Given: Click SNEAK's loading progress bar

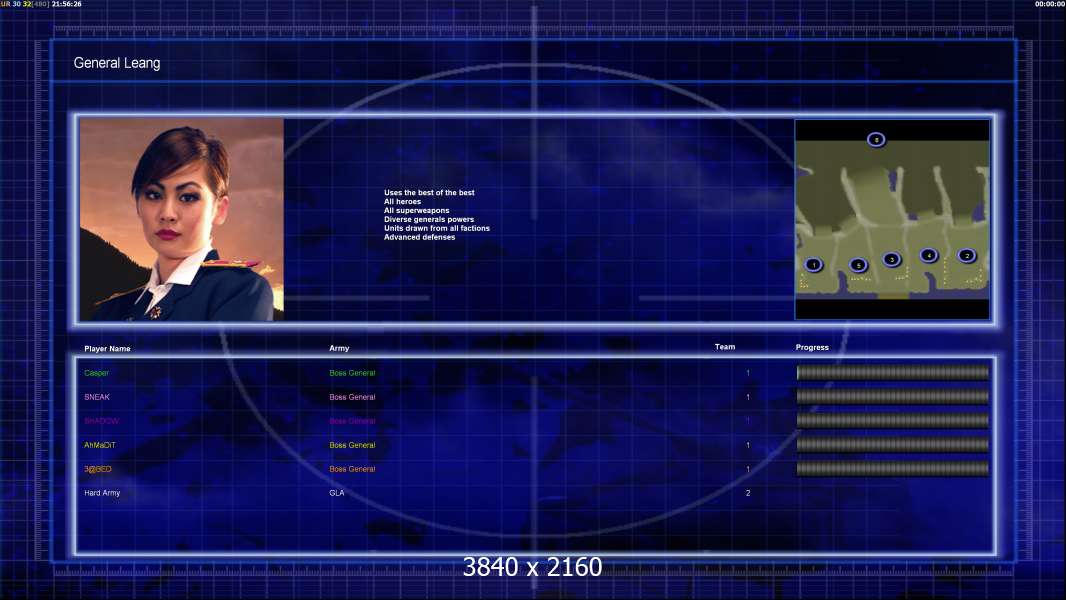Looking at the screenshot, I should click(893, 397).
